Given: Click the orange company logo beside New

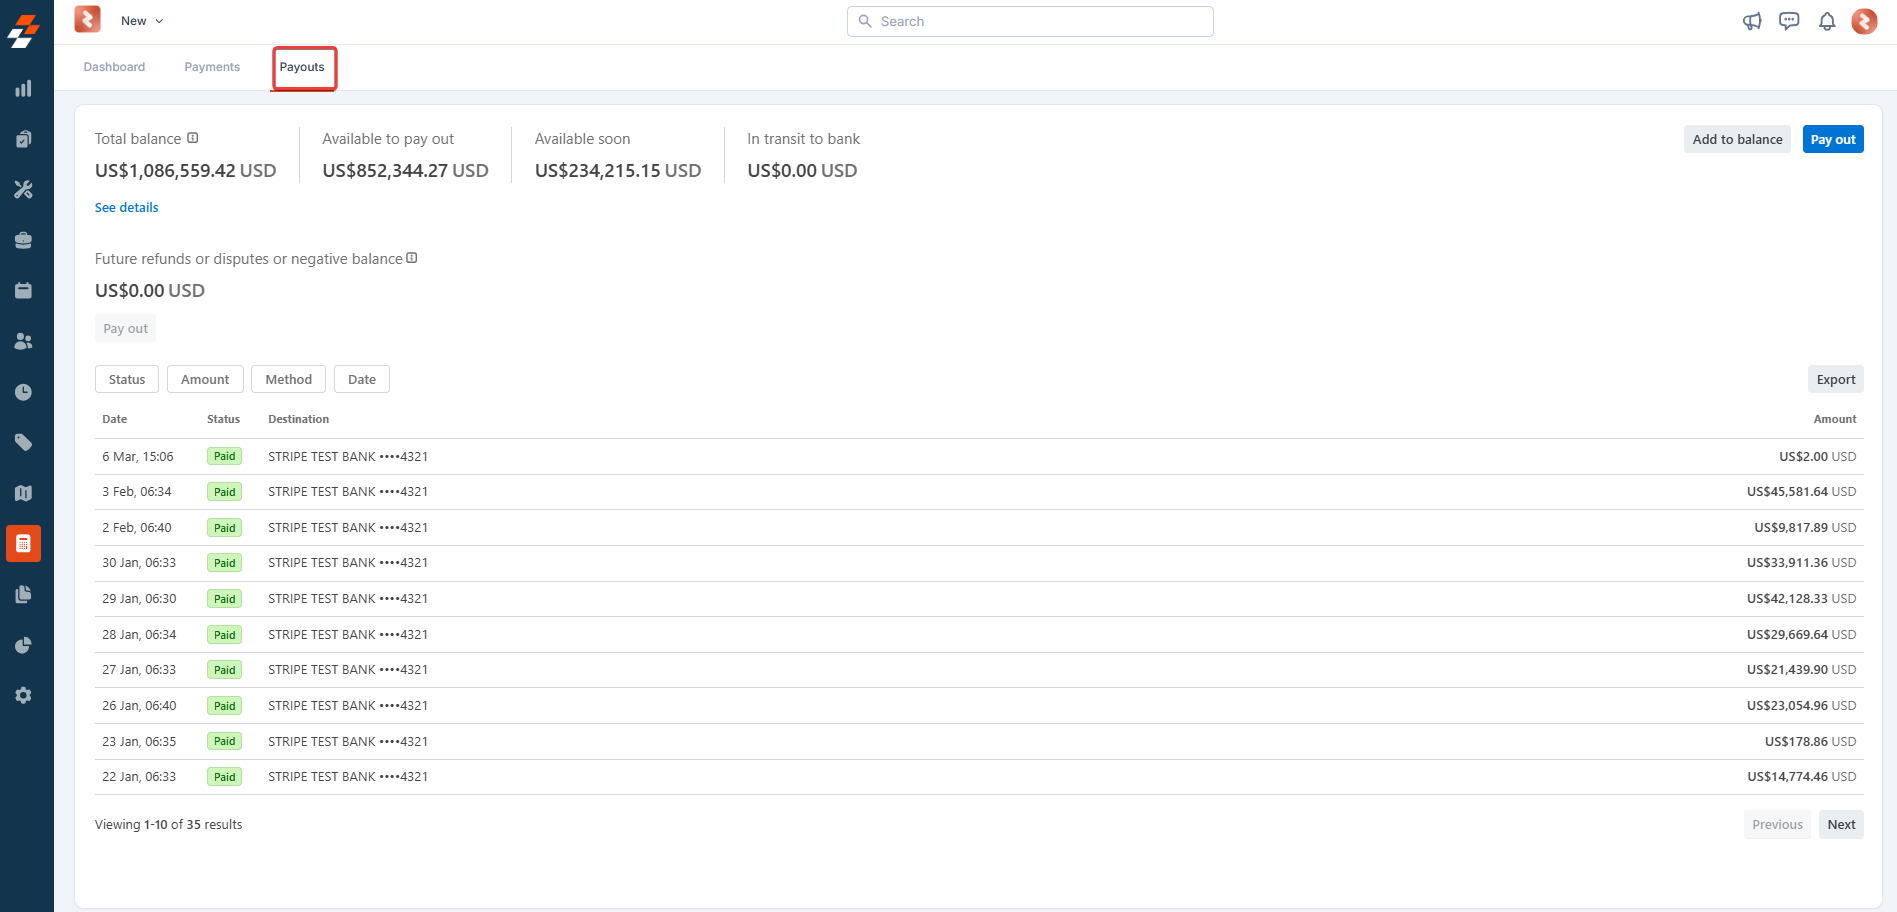Looking at the screenshot, I should point(88,20).
